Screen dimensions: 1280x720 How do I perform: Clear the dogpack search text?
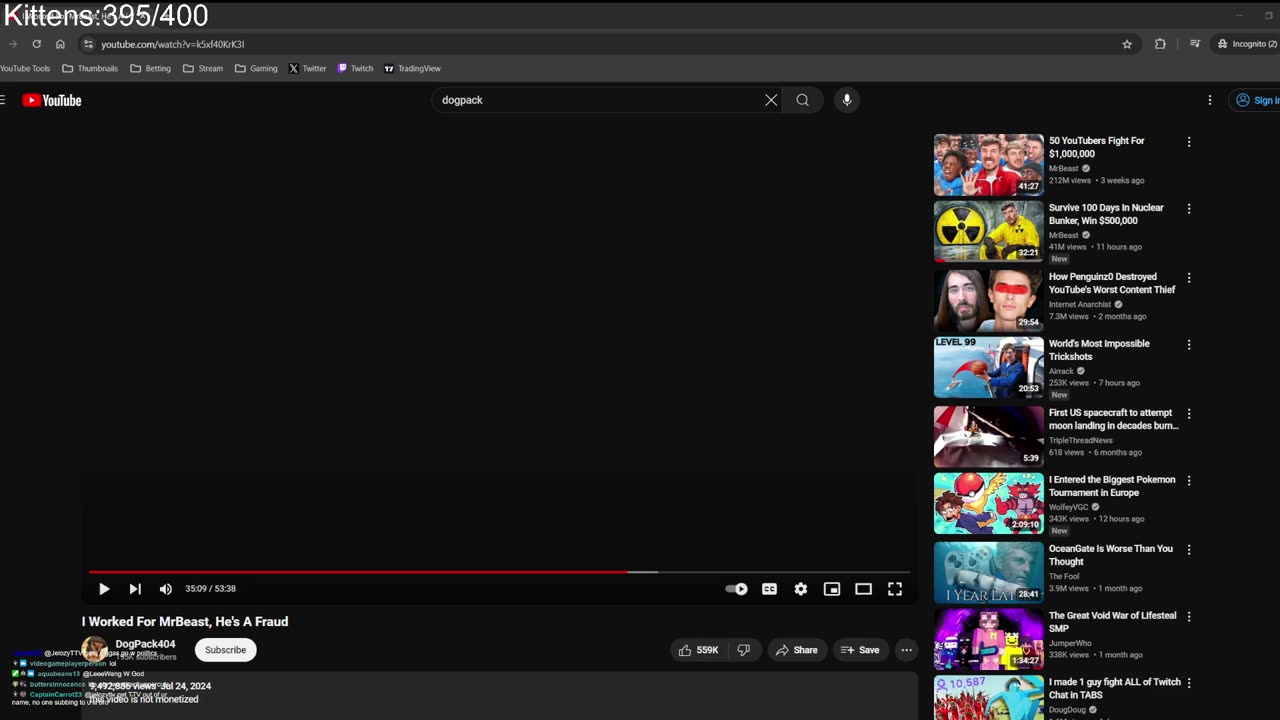[771, 100]
